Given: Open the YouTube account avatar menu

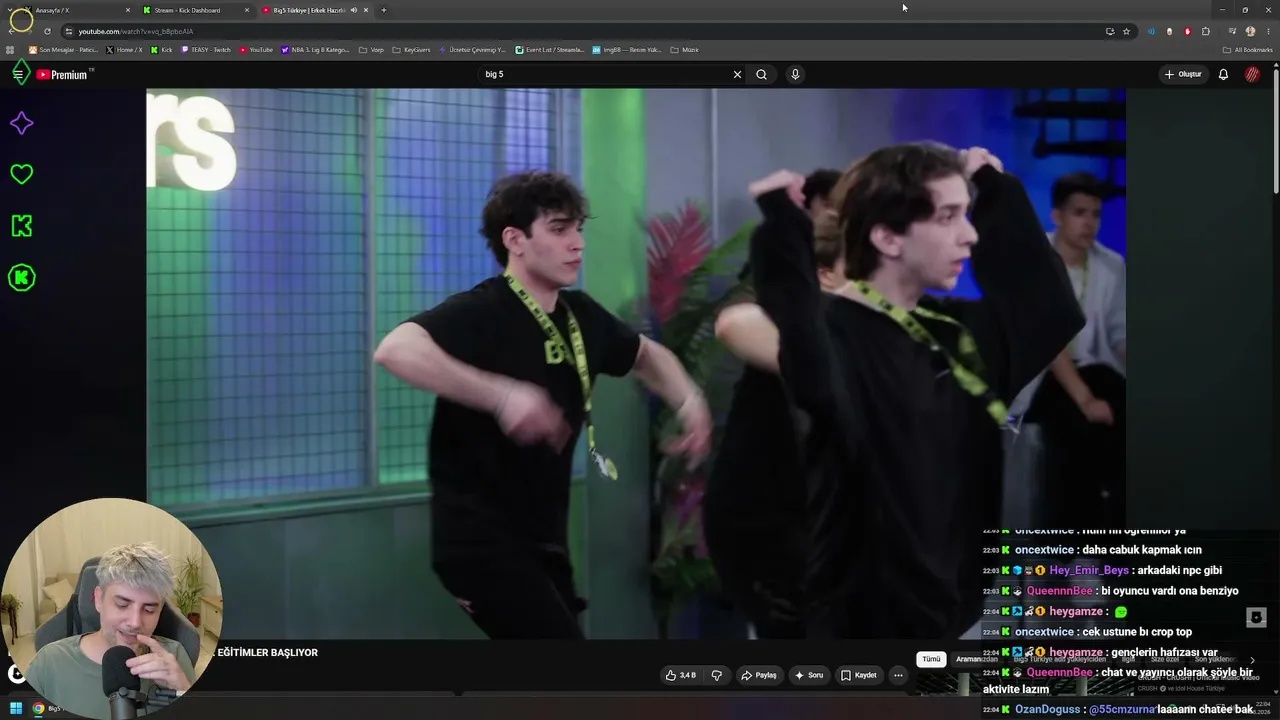Looking at the screenshot, I should tap(1252, 74).
